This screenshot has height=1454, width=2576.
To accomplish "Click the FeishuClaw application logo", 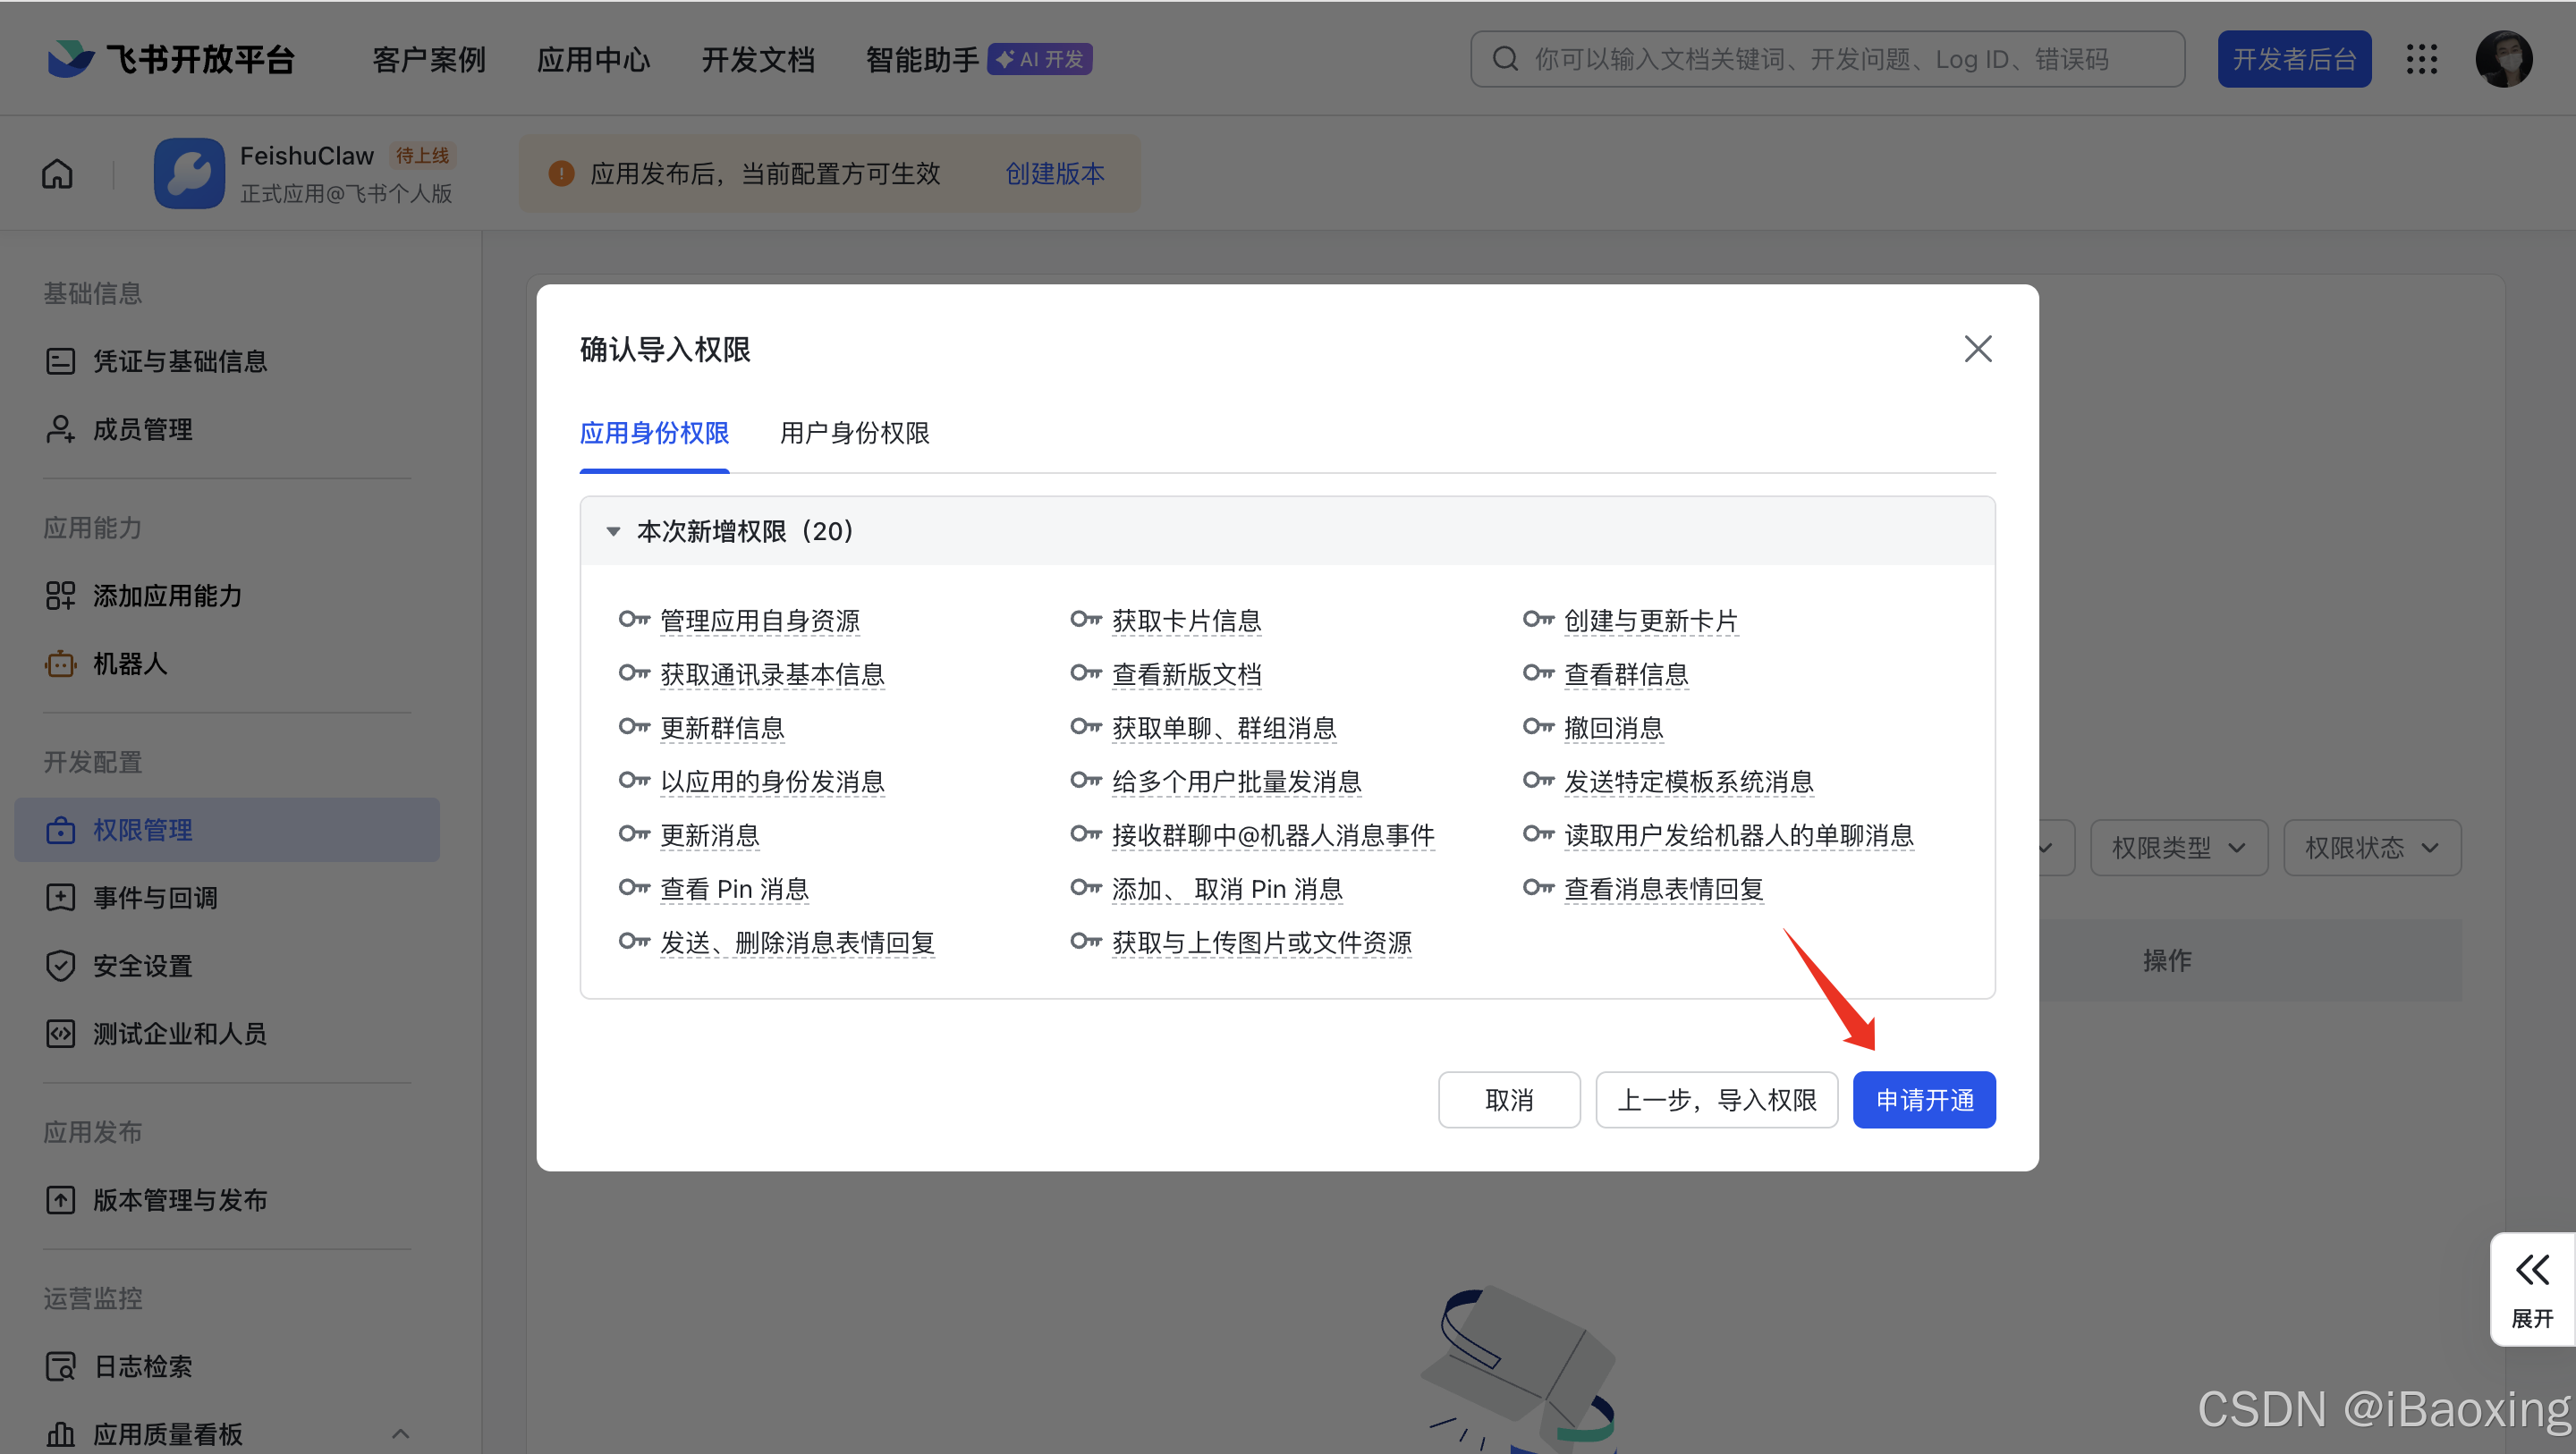I will click(189, 173).
